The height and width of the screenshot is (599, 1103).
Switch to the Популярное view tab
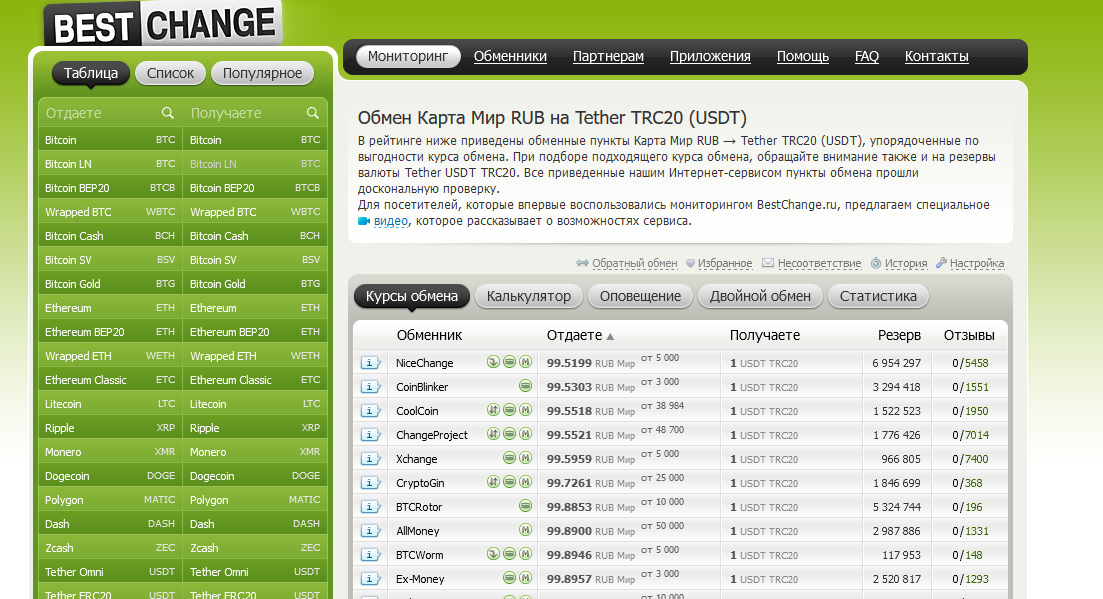(262, 73)
